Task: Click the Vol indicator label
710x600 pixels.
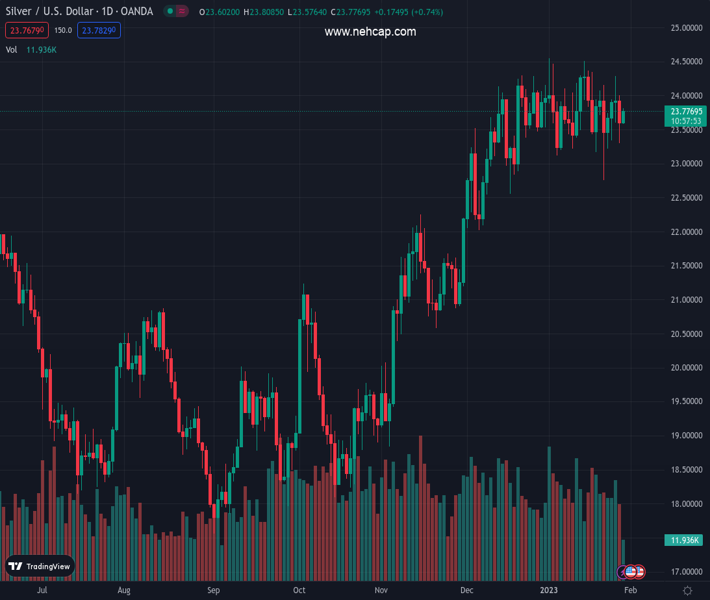Action: pyautogui.click(x=11, y=49)
